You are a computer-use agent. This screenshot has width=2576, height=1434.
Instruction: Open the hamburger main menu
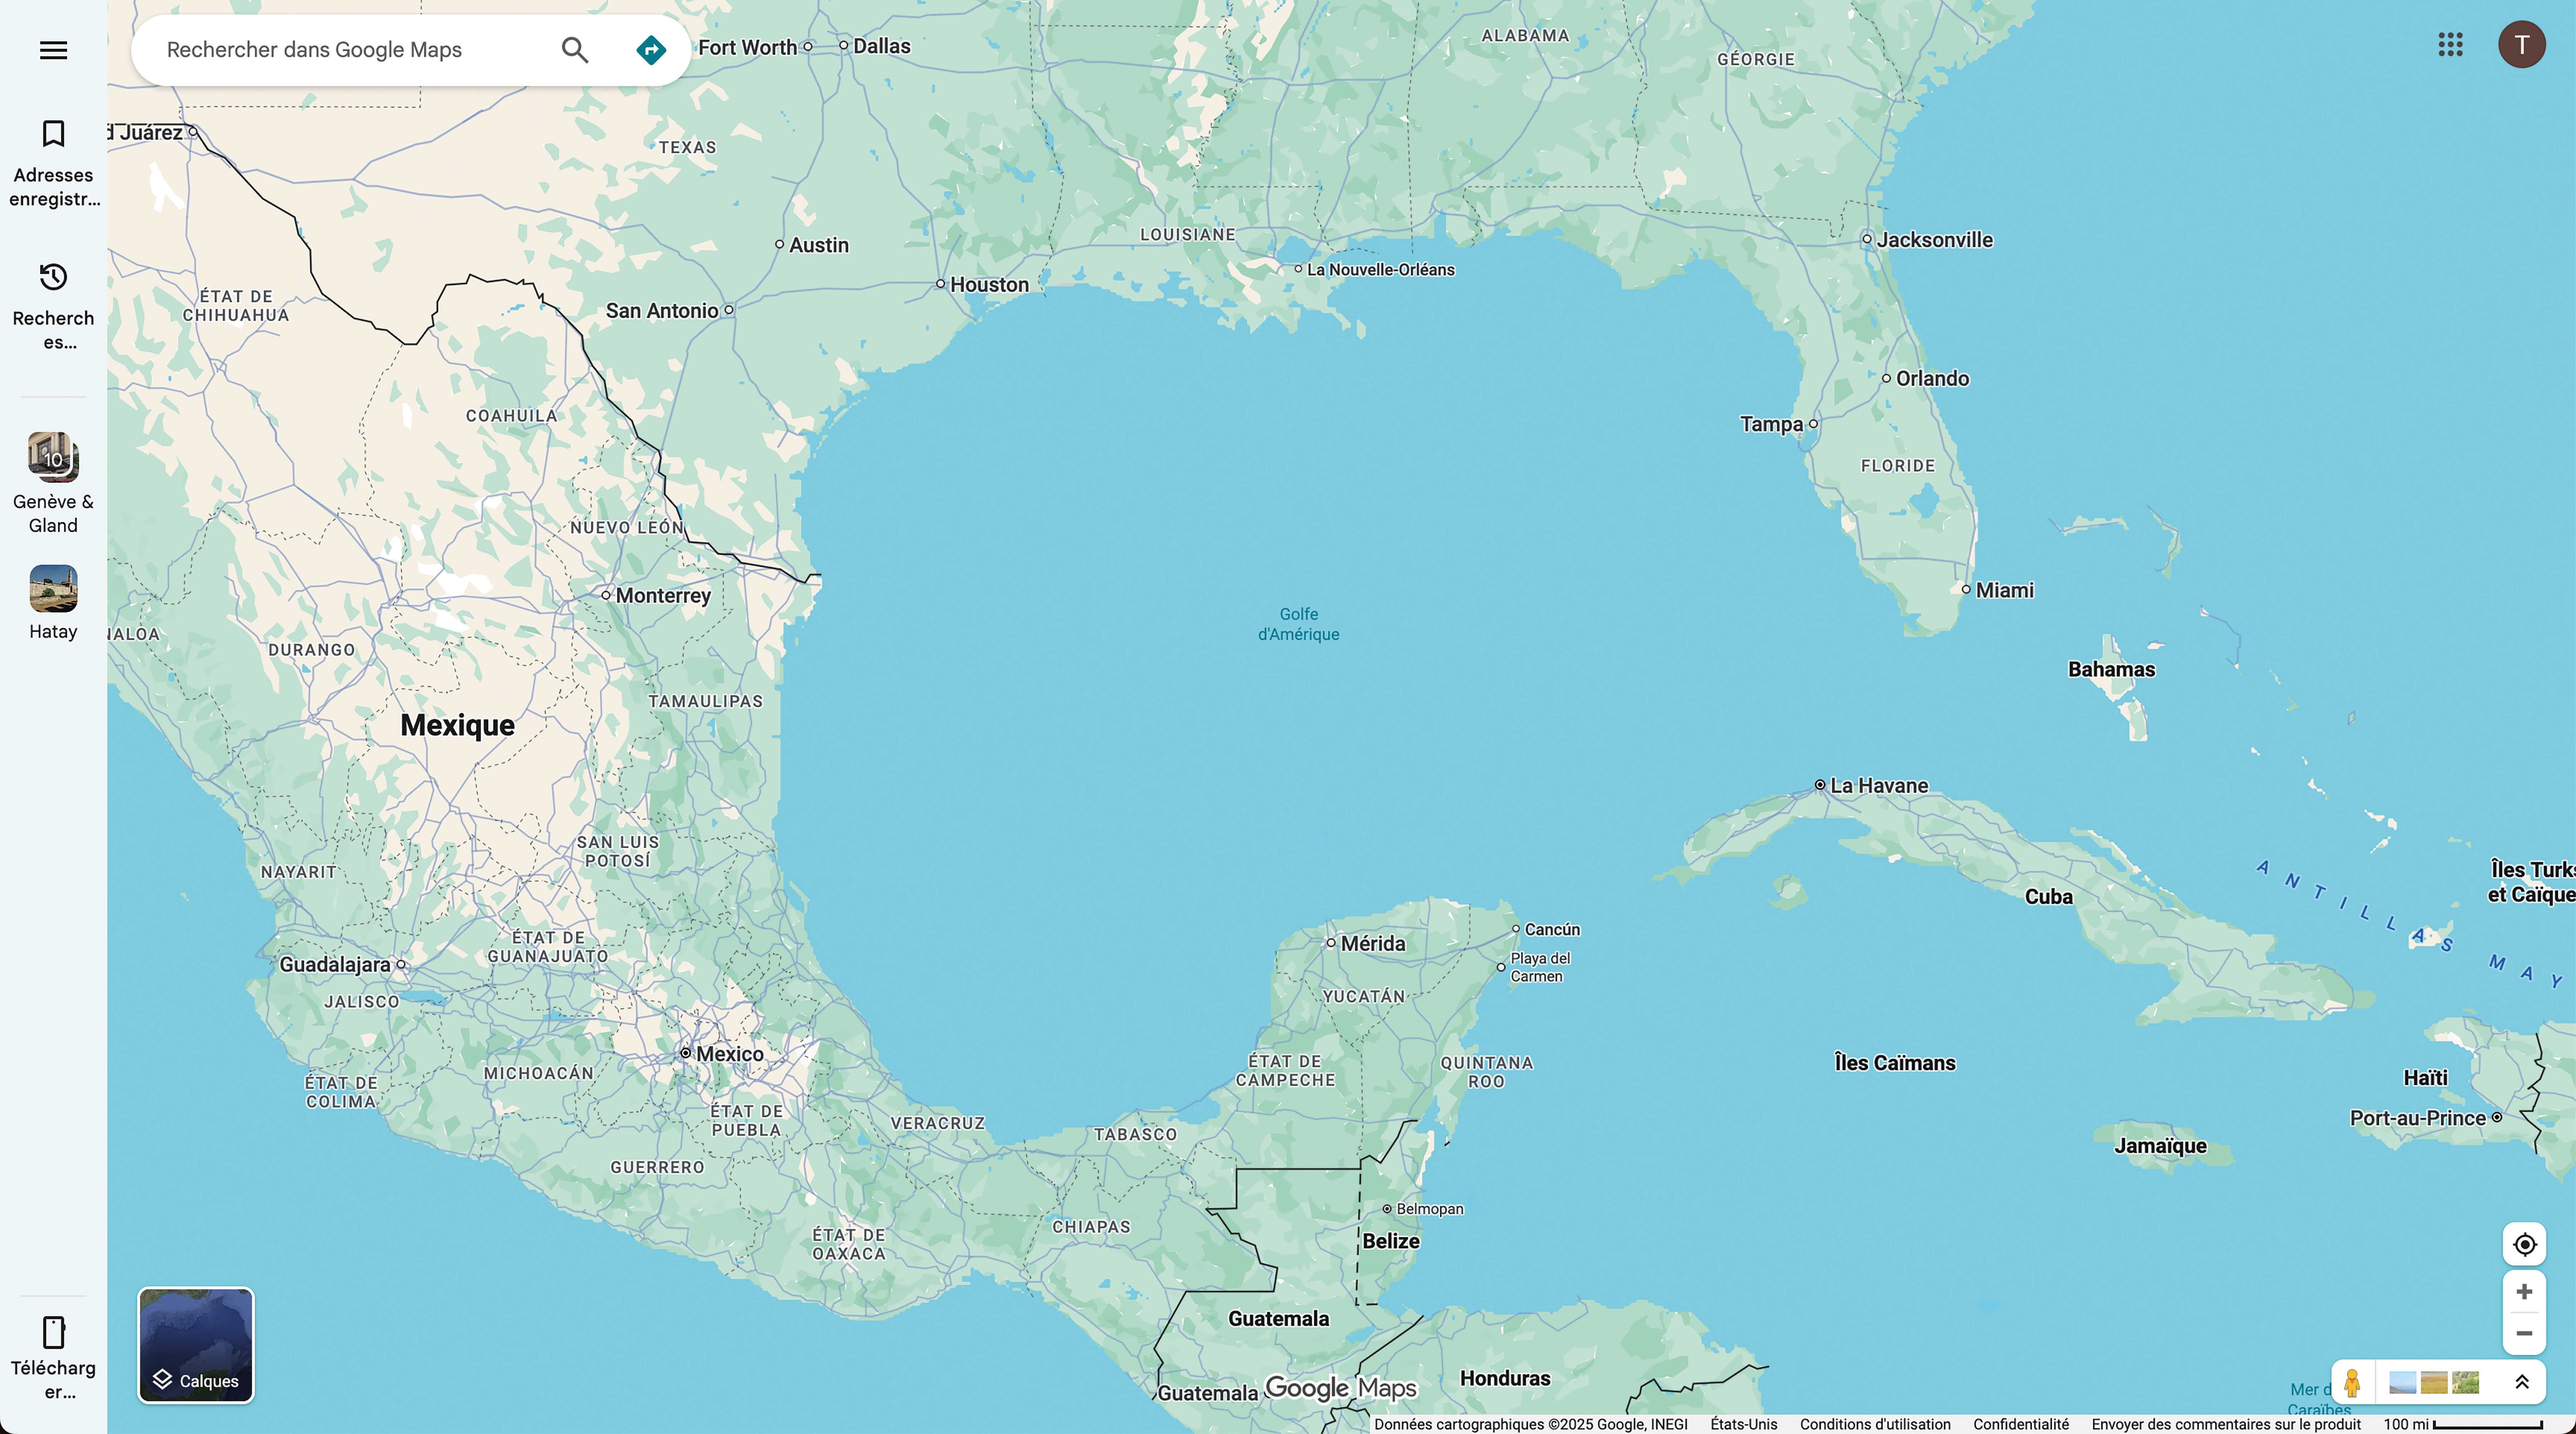click(53, 50)
